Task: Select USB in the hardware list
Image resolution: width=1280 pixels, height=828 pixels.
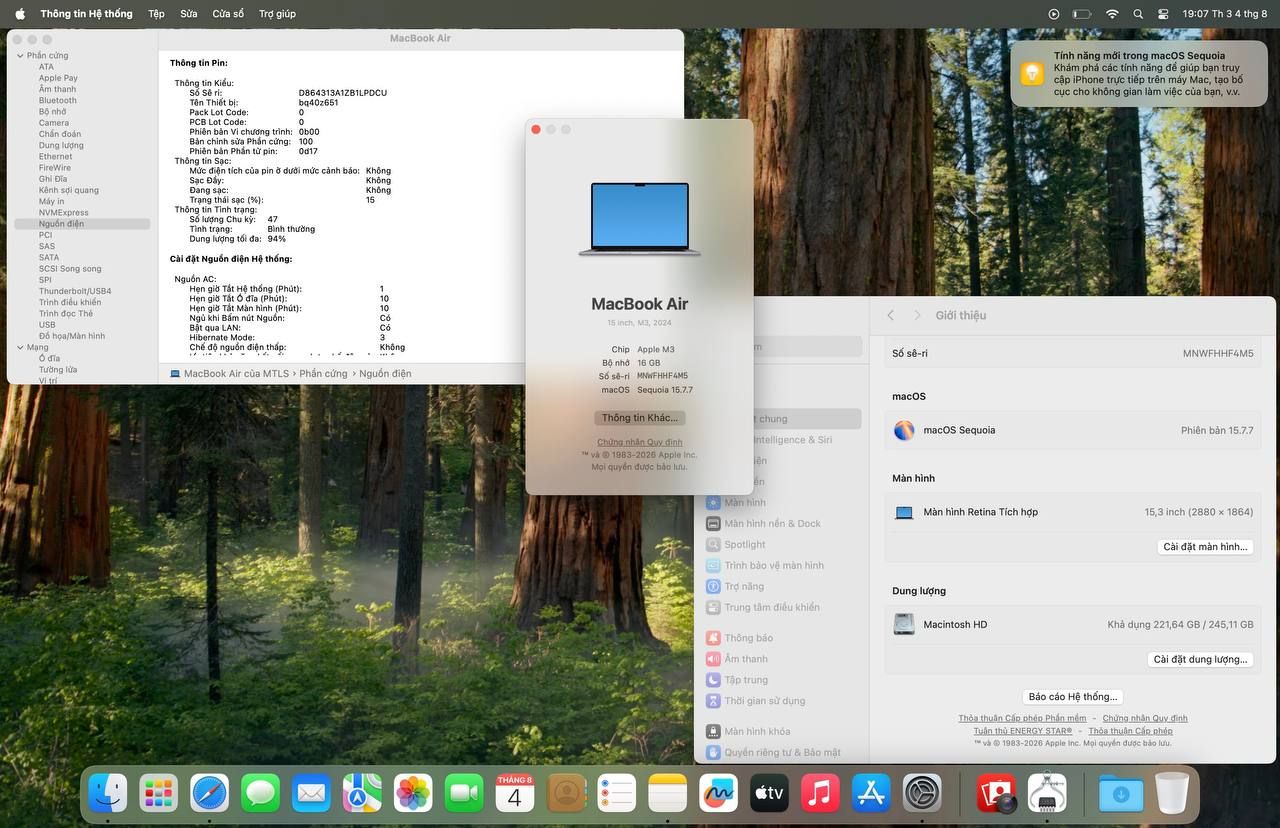Action: (x=47, y=325)
